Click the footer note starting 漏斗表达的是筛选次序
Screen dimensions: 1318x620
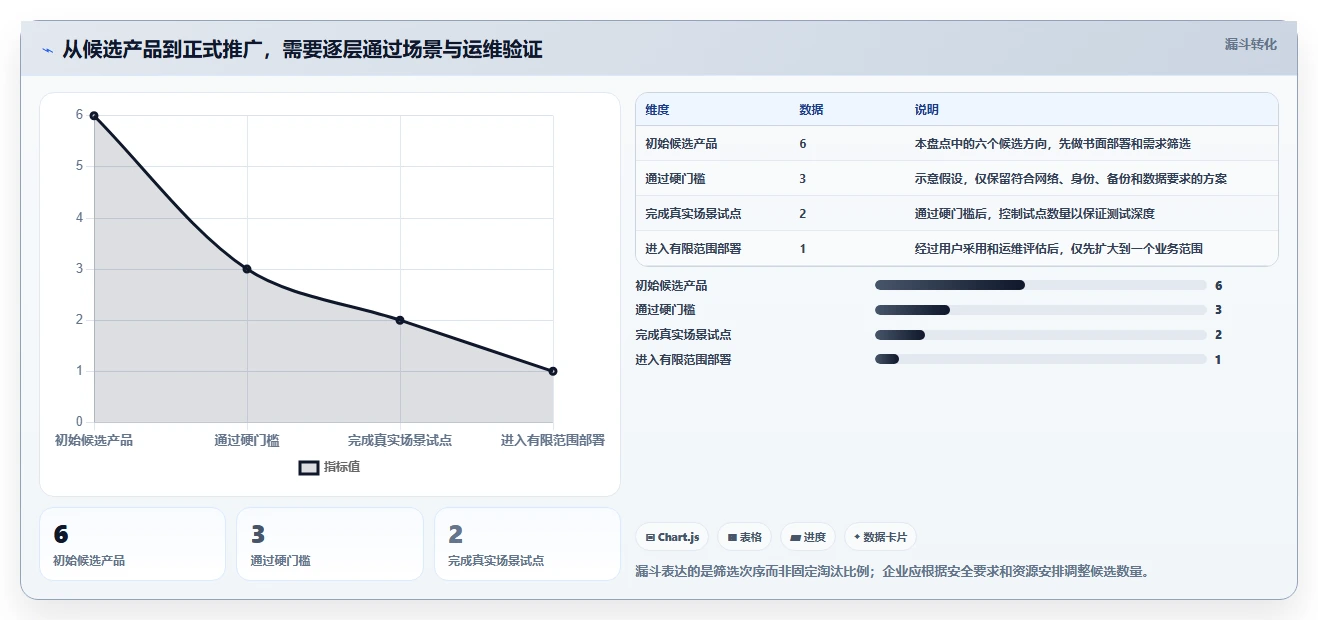point(892,572)
